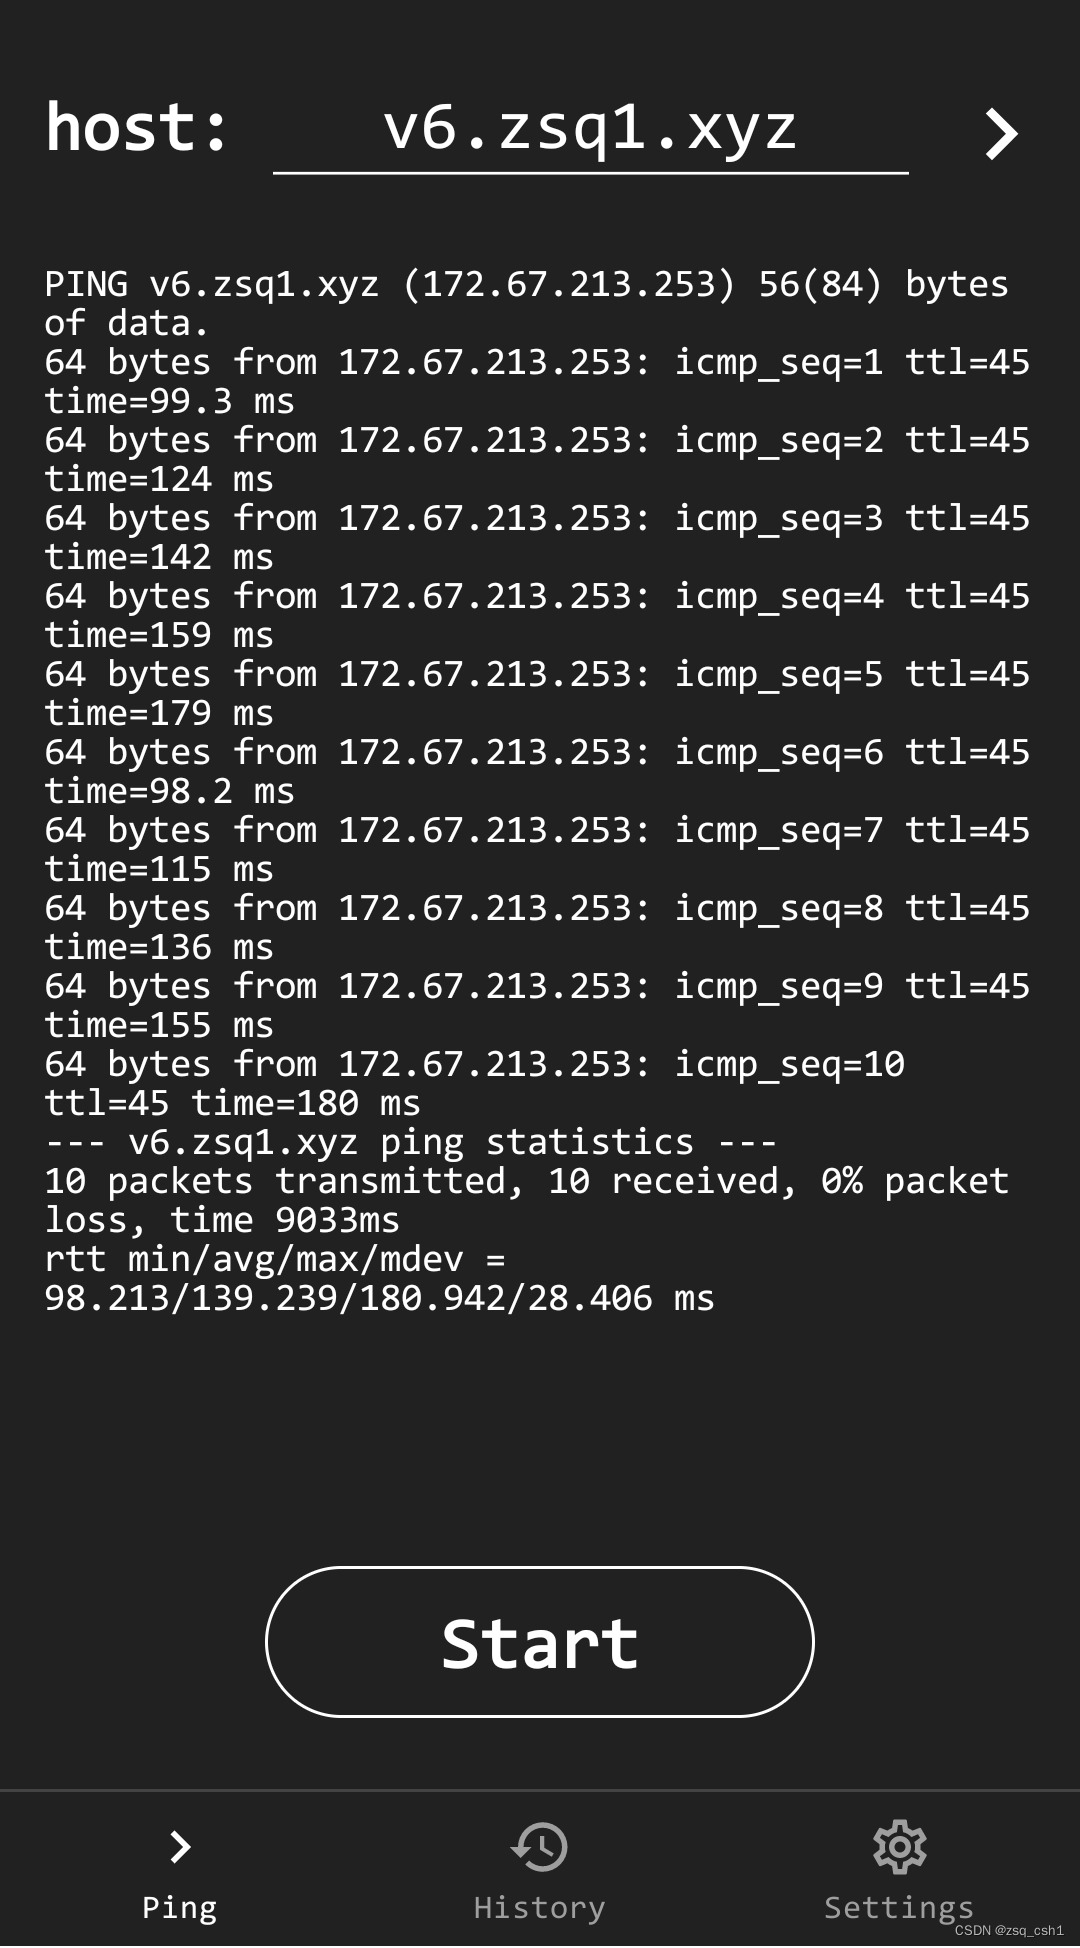Tap Start to rerun the ping test
Screen dimensions: 1080x1948
tap(540, 1640)
